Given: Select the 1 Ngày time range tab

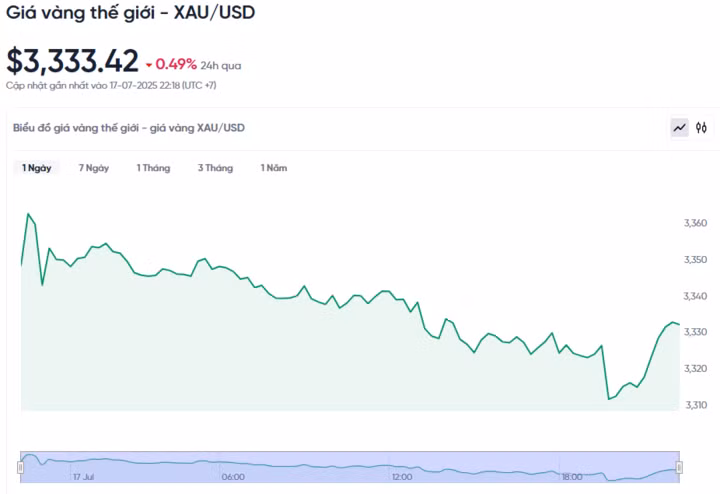Looking at the screenshot, I should pos(37,168).
